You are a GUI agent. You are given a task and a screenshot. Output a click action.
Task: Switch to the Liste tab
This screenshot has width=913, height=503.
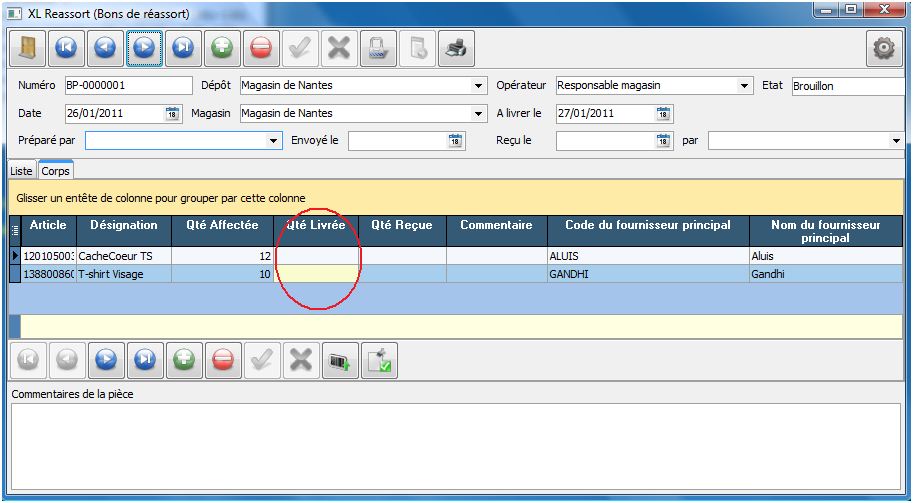coord(21,171)
